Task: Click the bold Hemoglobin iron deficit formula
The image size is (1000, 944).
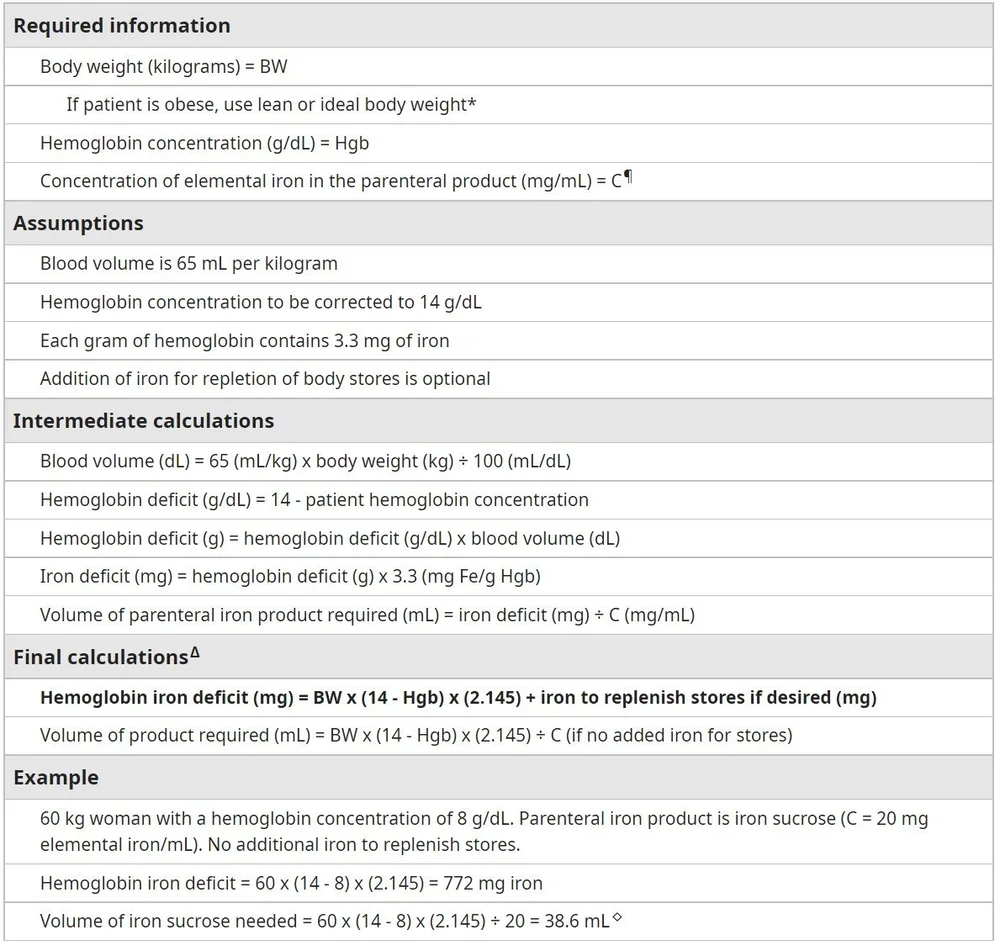Action: [x=458, y=697]
